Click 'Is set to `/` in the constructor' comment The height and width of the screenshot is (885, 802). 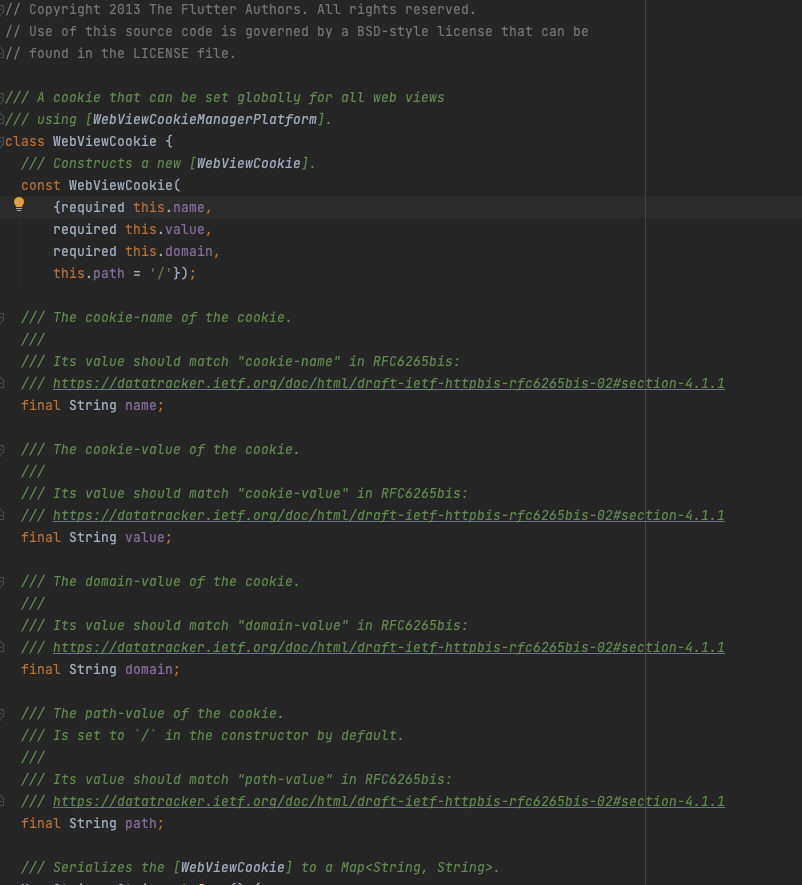click(213, 736)
